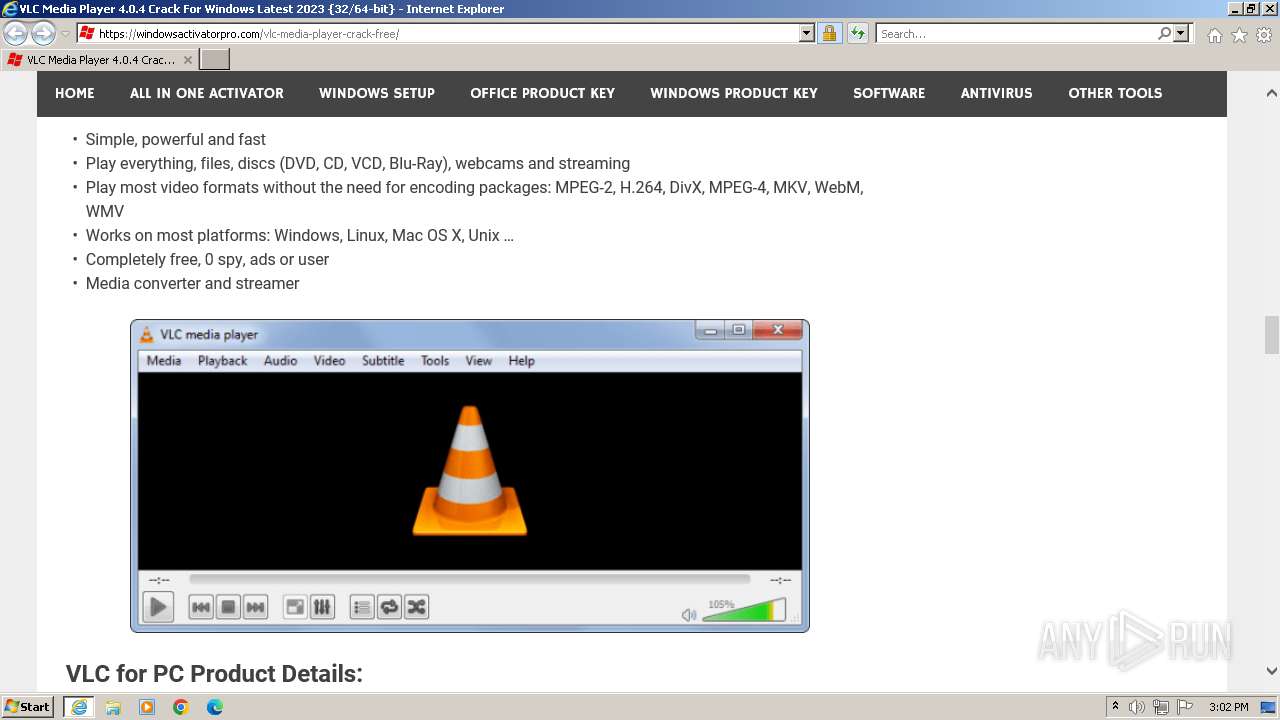
Task: Click the 3:02 PM taskbar clock
Action: (1229, 707)
